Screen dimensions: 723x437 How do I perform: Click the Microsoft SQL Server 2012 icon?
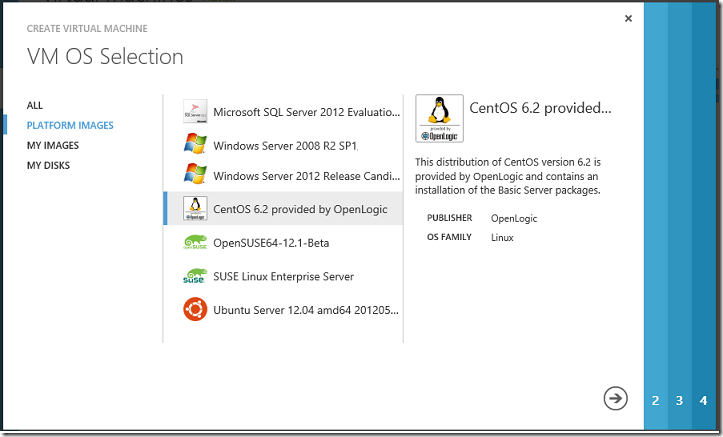click(x=195, y=112)
